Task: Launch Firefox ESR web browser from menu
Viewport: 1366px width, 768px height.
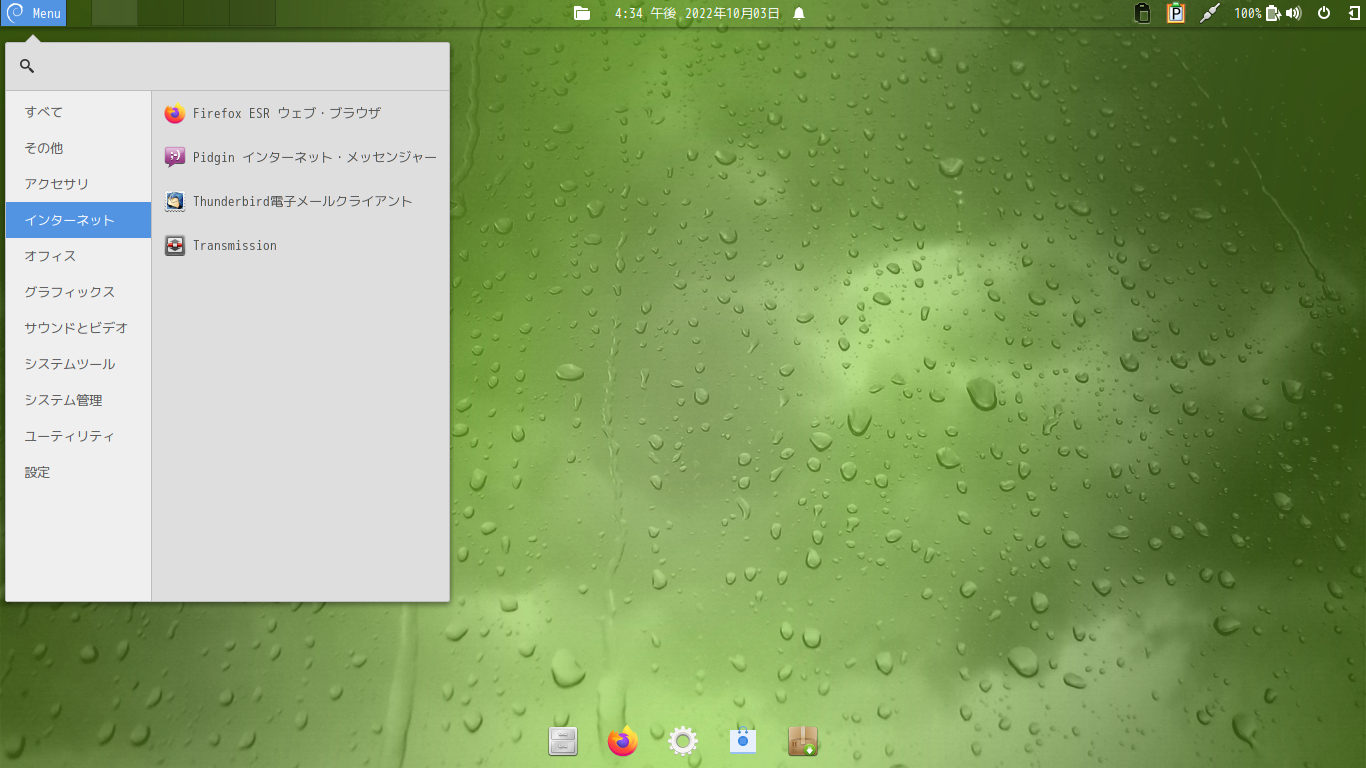Action: 300,114
